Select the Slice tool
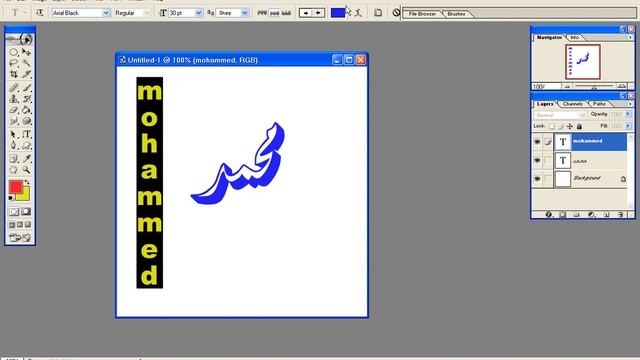 pyautogui.click(x=27, y=74)
